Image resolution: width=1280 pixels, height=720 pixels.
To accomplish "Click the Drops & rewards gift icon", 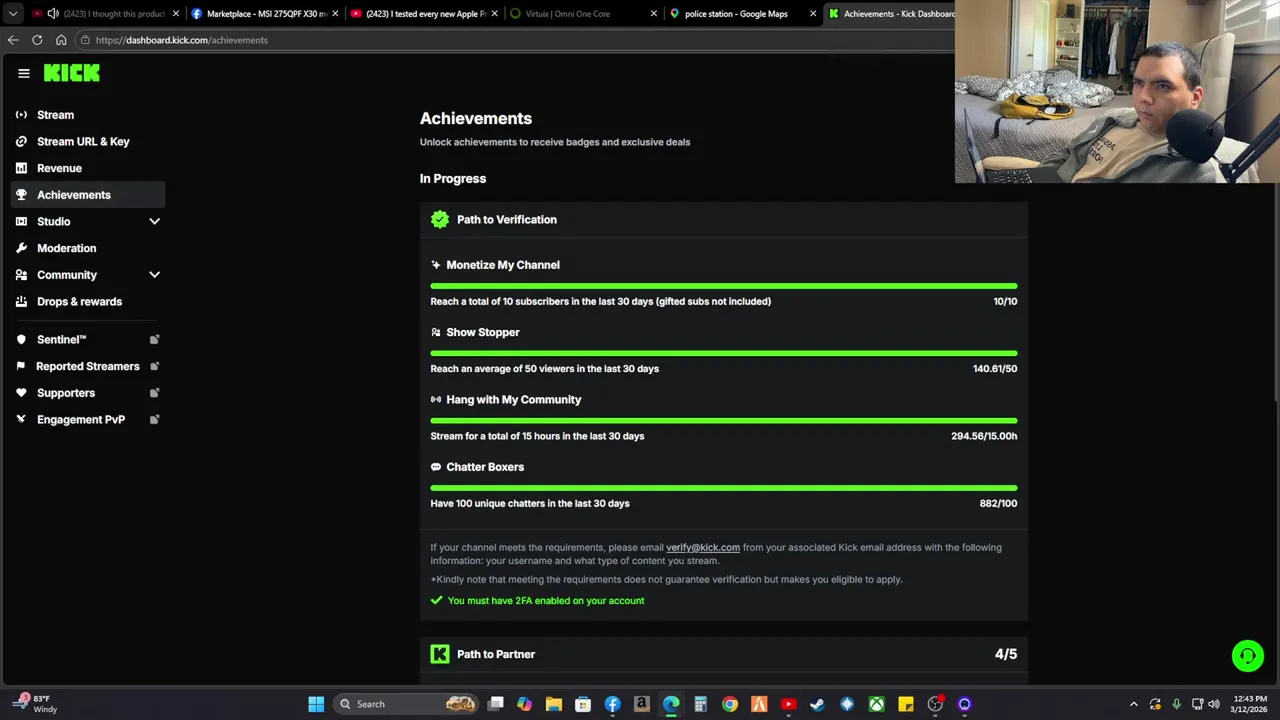I will click(x=21, y=301).
